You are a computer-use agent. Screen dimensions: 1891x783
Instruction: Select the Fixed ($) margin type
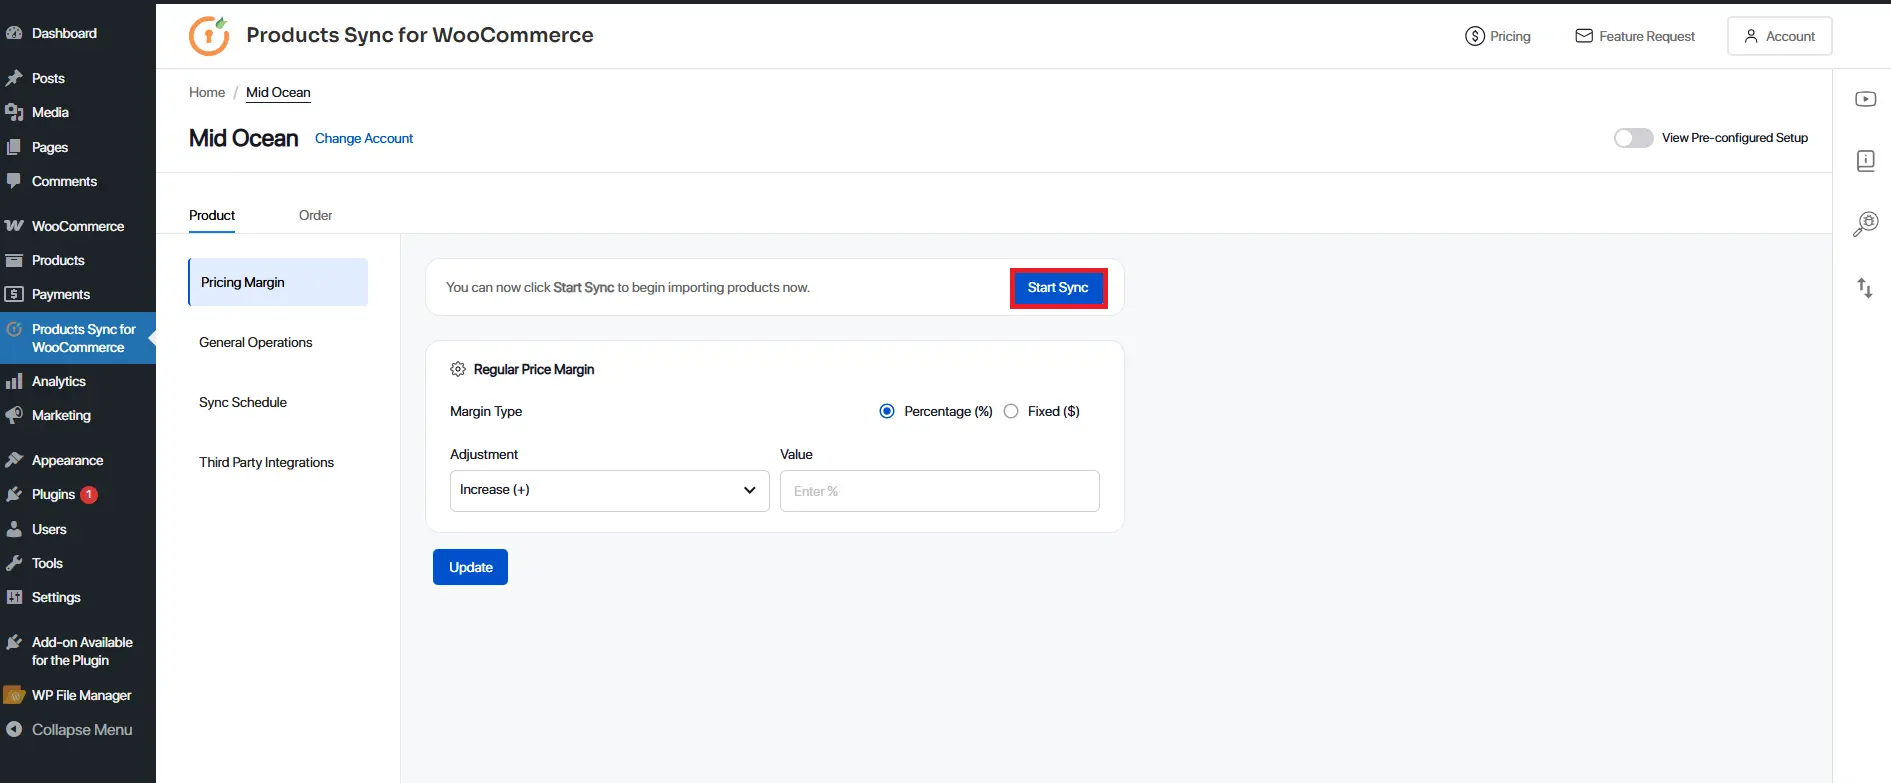pyautogui.click(x=1011, y=411)
